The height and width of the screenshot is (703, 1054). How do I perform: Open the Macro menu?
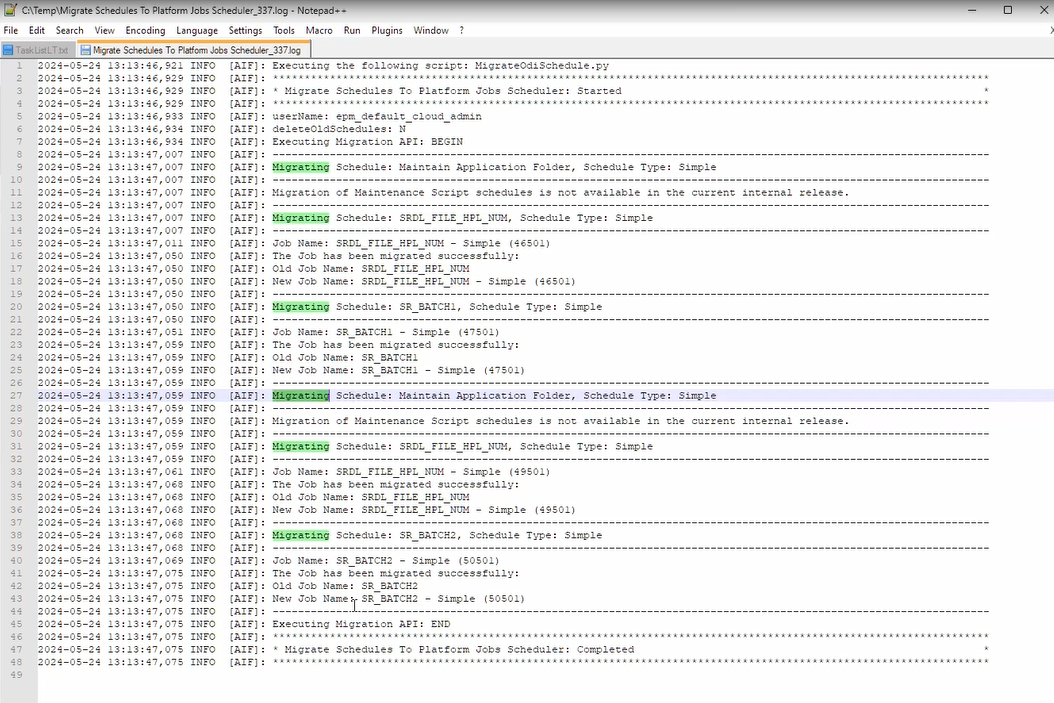[318, 30]
